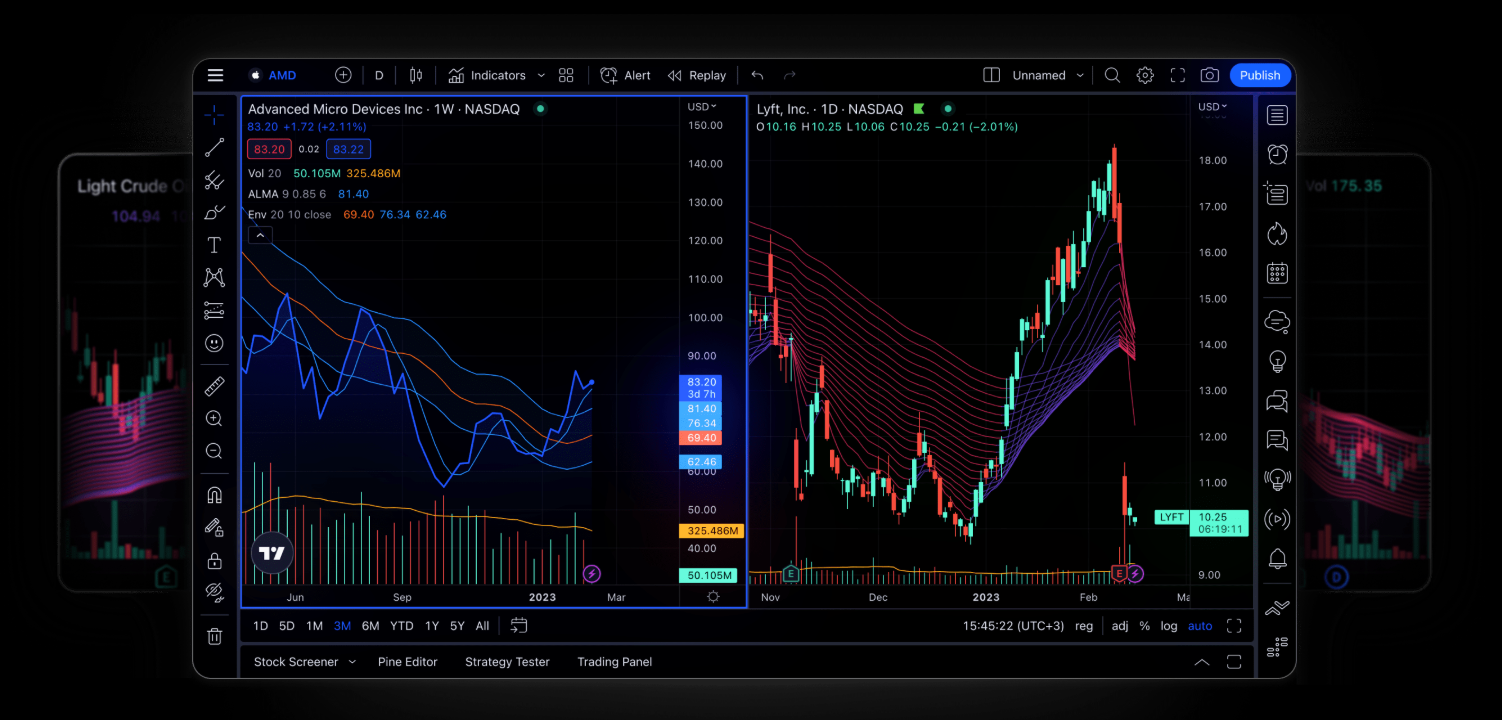Collapse the bottom panel chevron
This screenshot has height=720, width=1502.
tap(1202, 662)
